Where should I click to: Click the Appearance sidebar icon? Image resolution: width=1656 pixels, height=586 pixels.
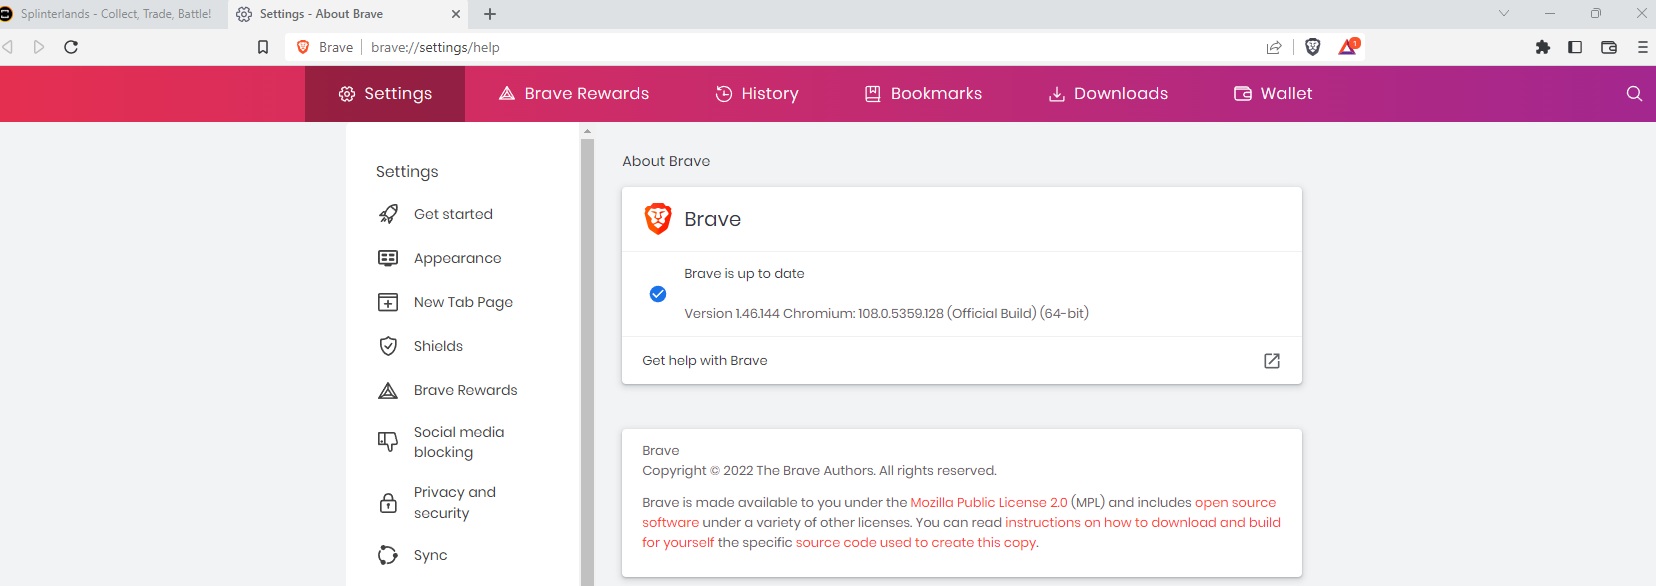(x=388, y=258)
